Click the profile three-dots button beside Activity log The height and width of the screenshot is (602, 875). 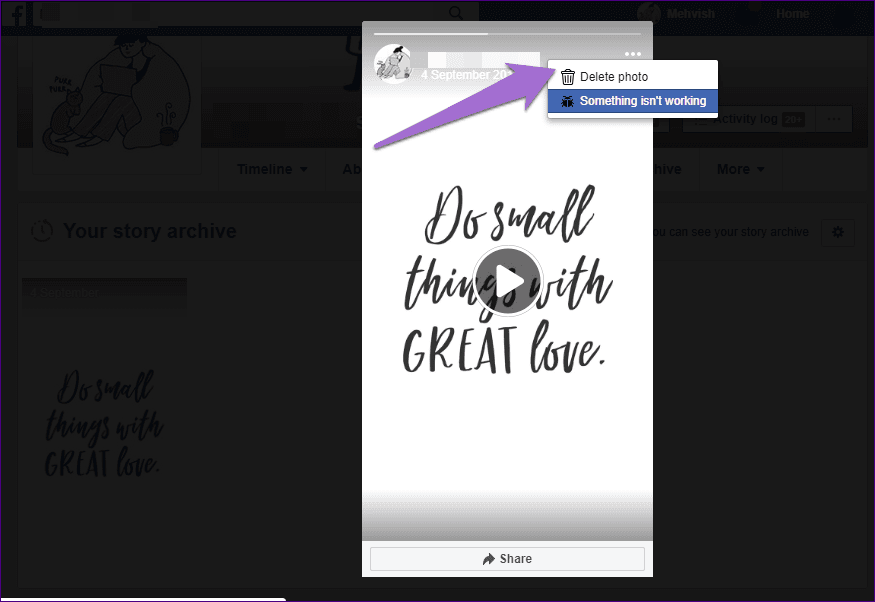click(x=834, y=119)
